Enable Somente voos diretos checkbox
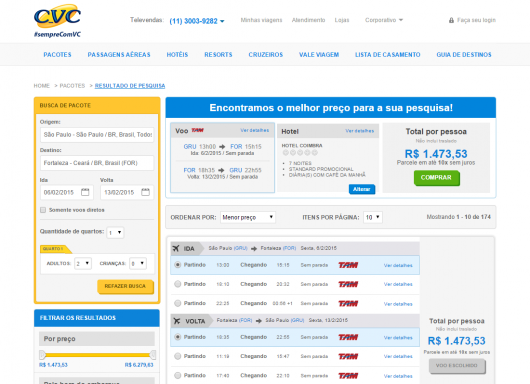 (x=43, y=210)
